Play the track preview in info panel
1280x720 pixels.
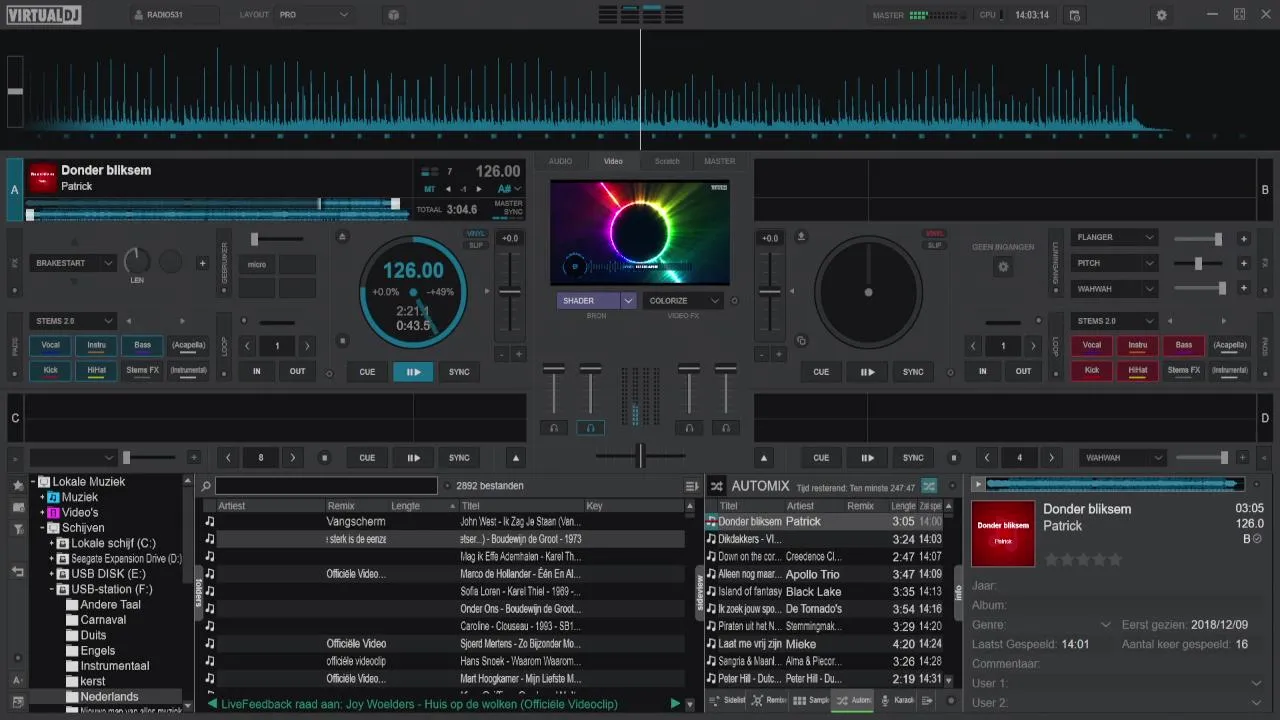[978, 484]
